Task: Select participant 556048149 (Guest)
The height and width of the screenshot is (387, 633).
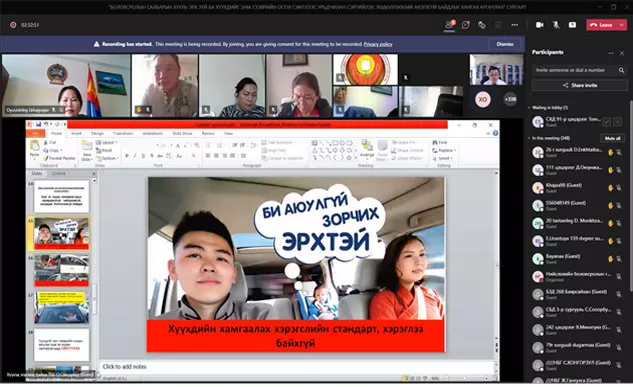Action: (x=578, y=205)
